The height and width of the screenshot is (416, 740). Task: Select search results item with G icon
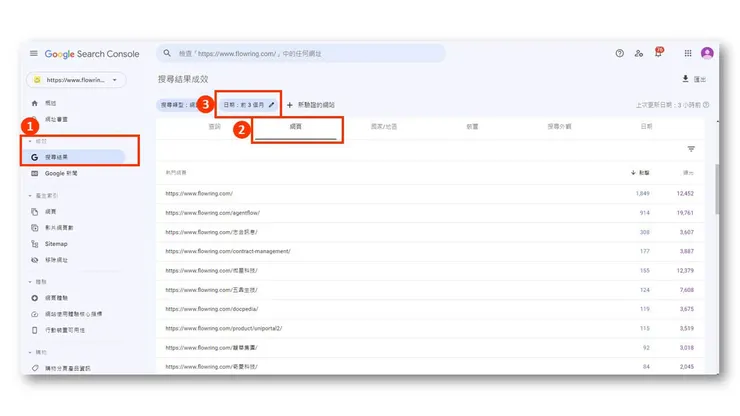(74, 157)
